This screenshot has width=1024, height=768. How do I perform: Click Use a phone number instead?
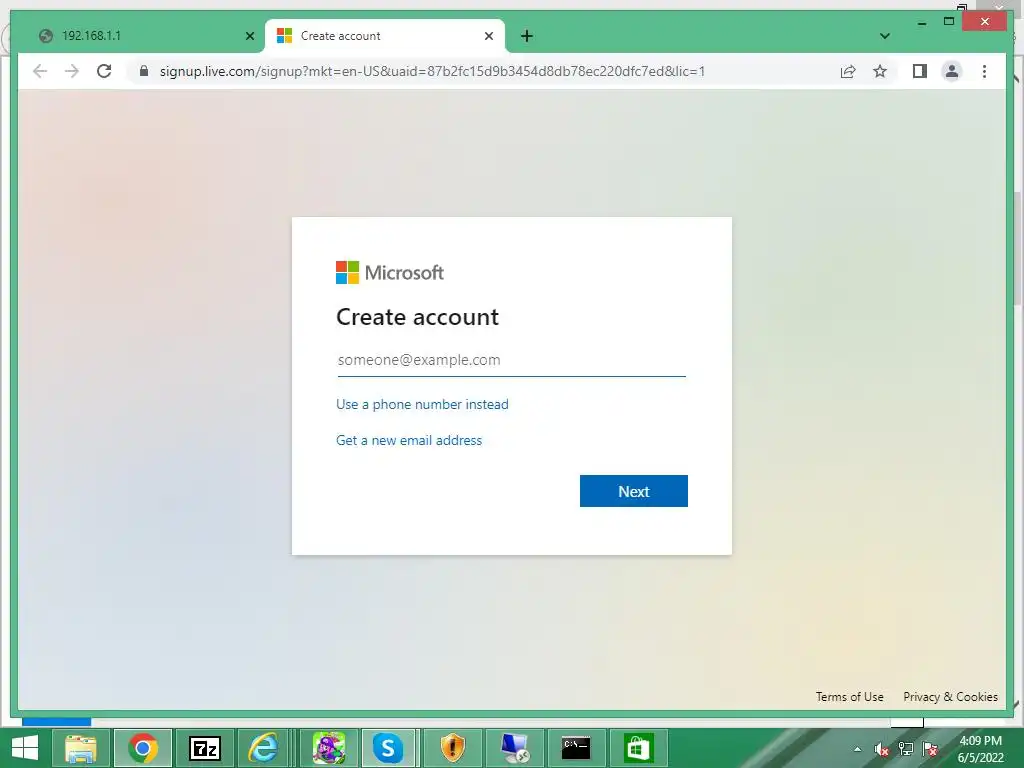(x=422, y=404)
